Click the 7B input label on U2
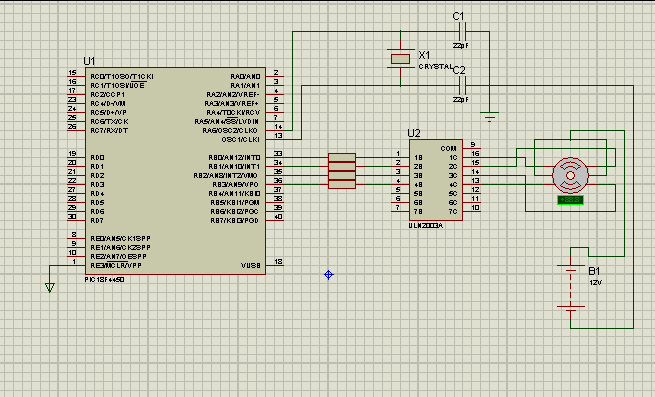 (x=418, y=211)
